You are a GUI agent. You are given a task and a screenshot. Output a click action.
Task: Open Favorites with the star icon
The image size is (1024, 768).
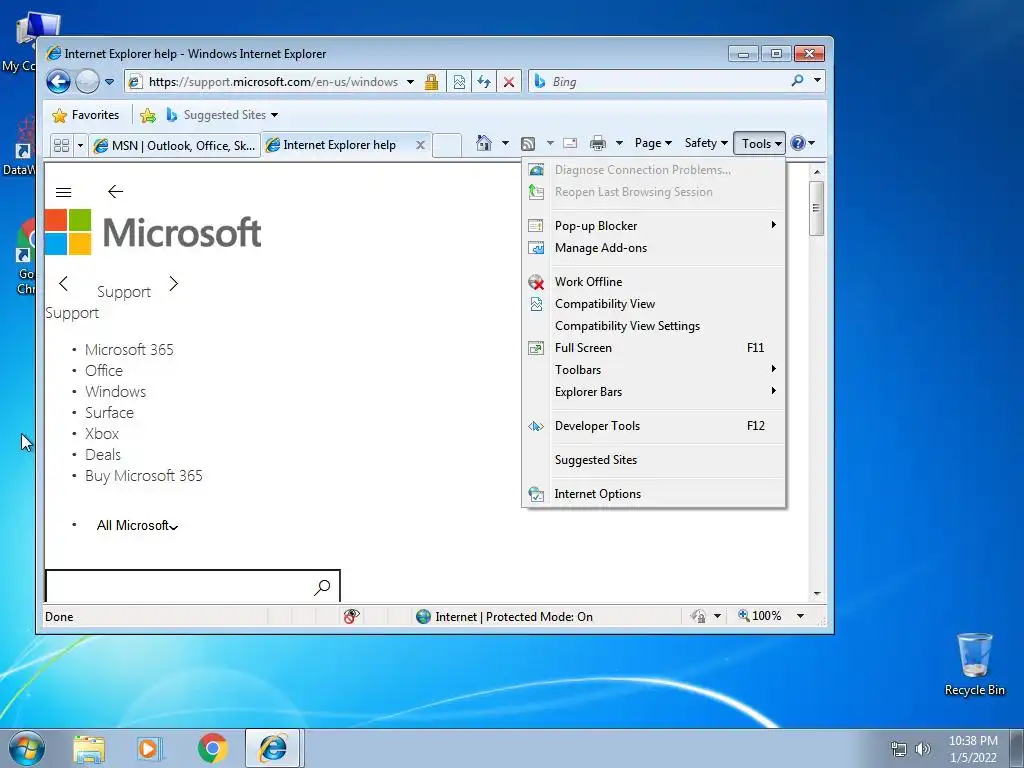pos(86,115)
